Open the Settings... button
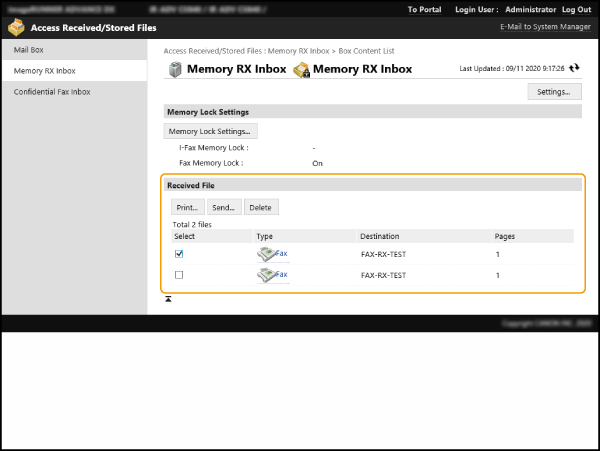 553,92
